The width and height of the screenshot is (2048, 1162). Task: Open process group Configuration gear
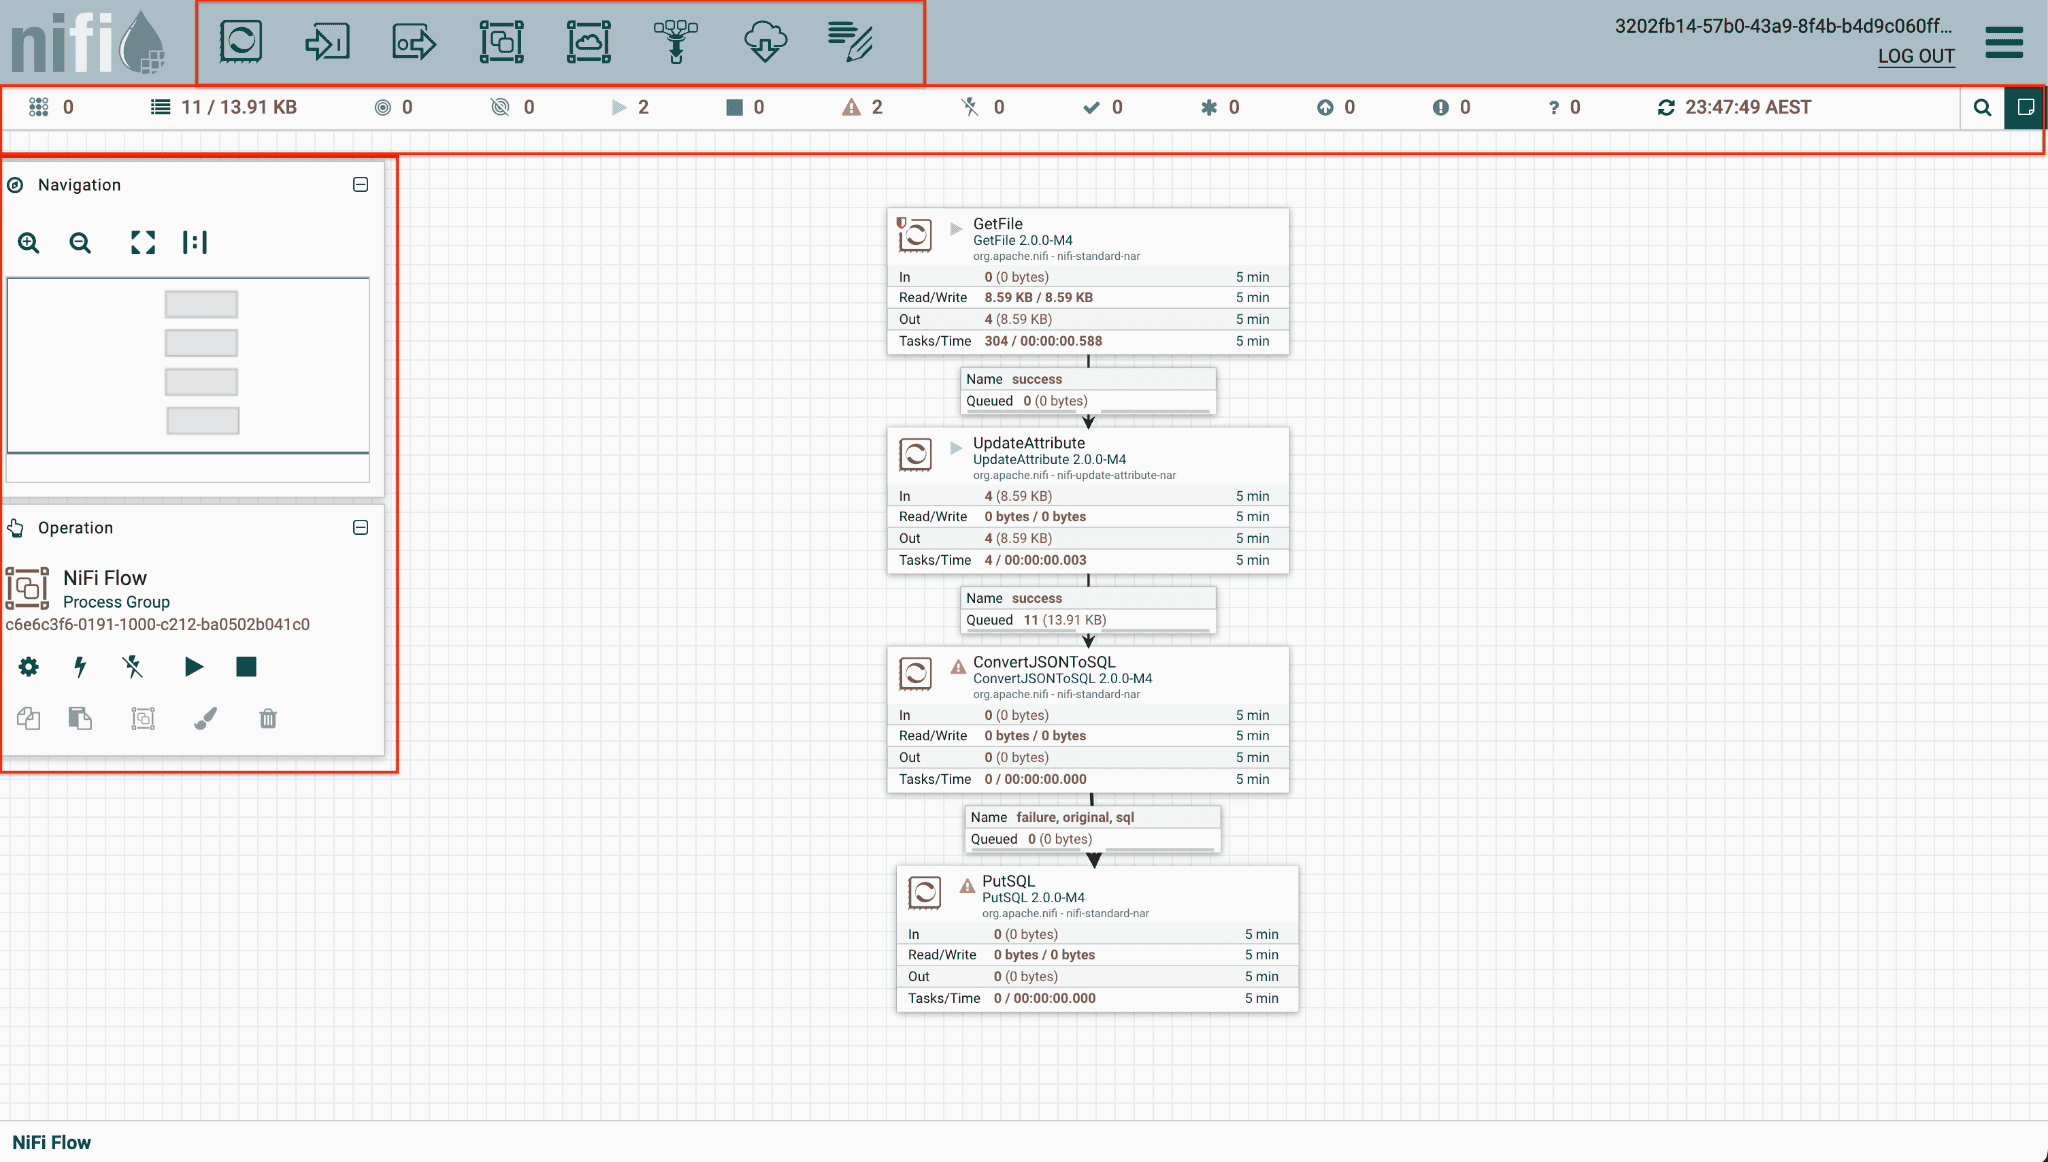coord(29,666)
